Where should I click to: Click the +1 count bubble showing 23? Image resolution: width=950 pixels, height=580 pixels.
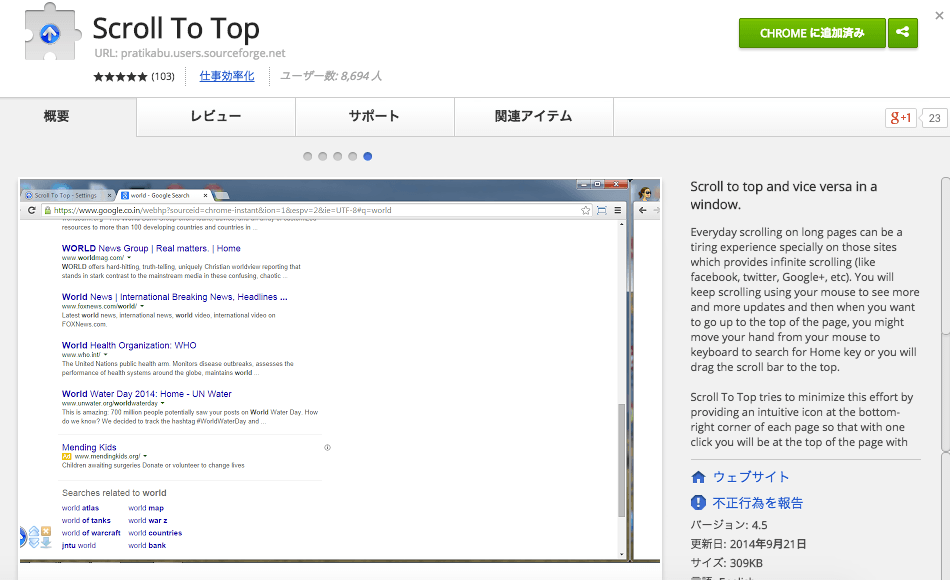[934, 118]
